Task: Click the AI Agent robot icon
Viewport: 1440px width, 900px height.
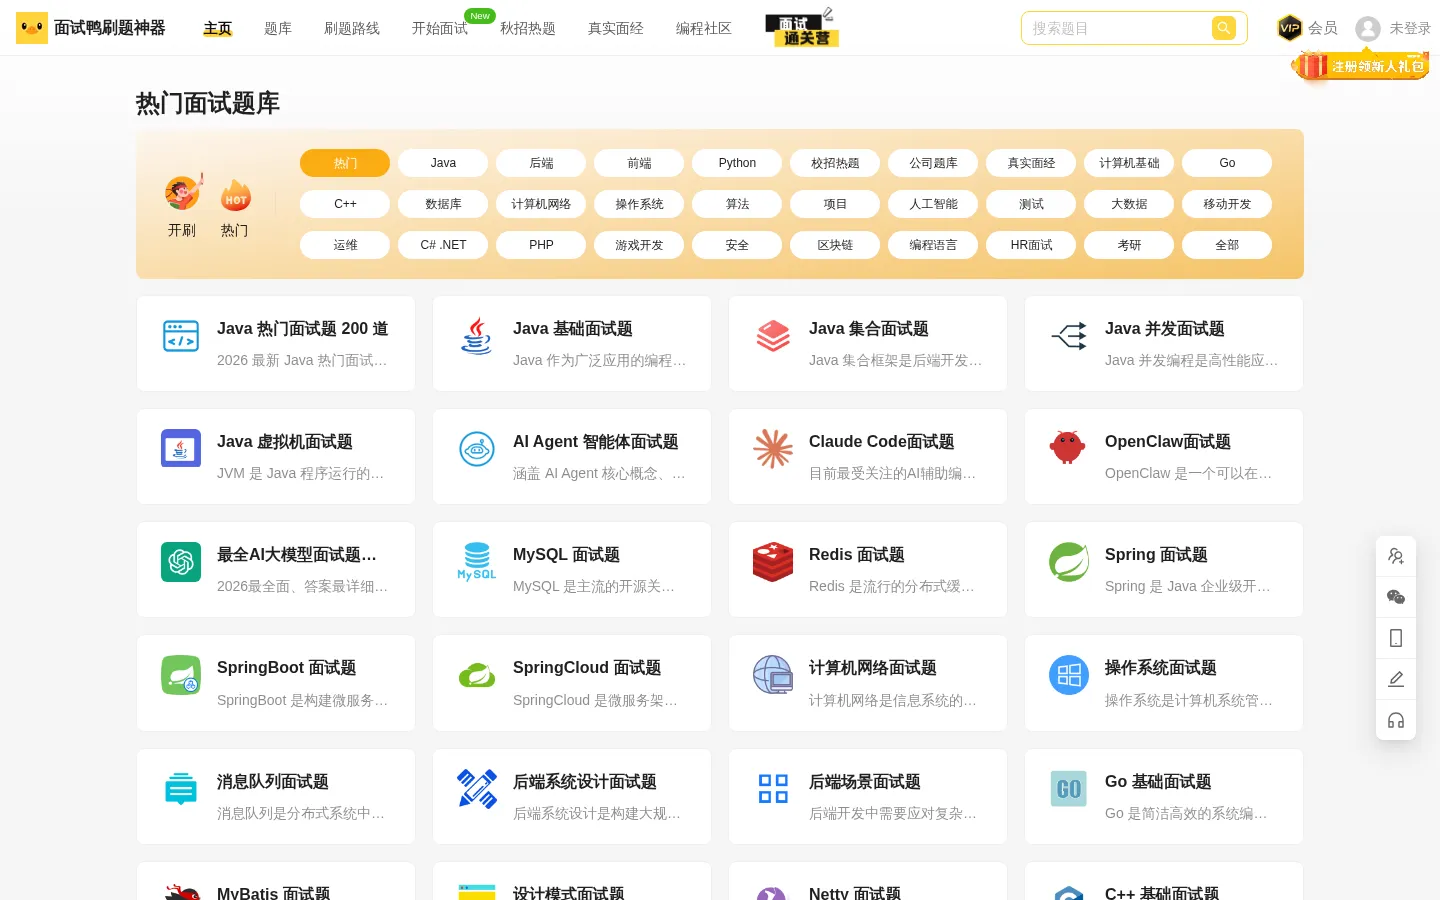Action: tap(477, 449)
